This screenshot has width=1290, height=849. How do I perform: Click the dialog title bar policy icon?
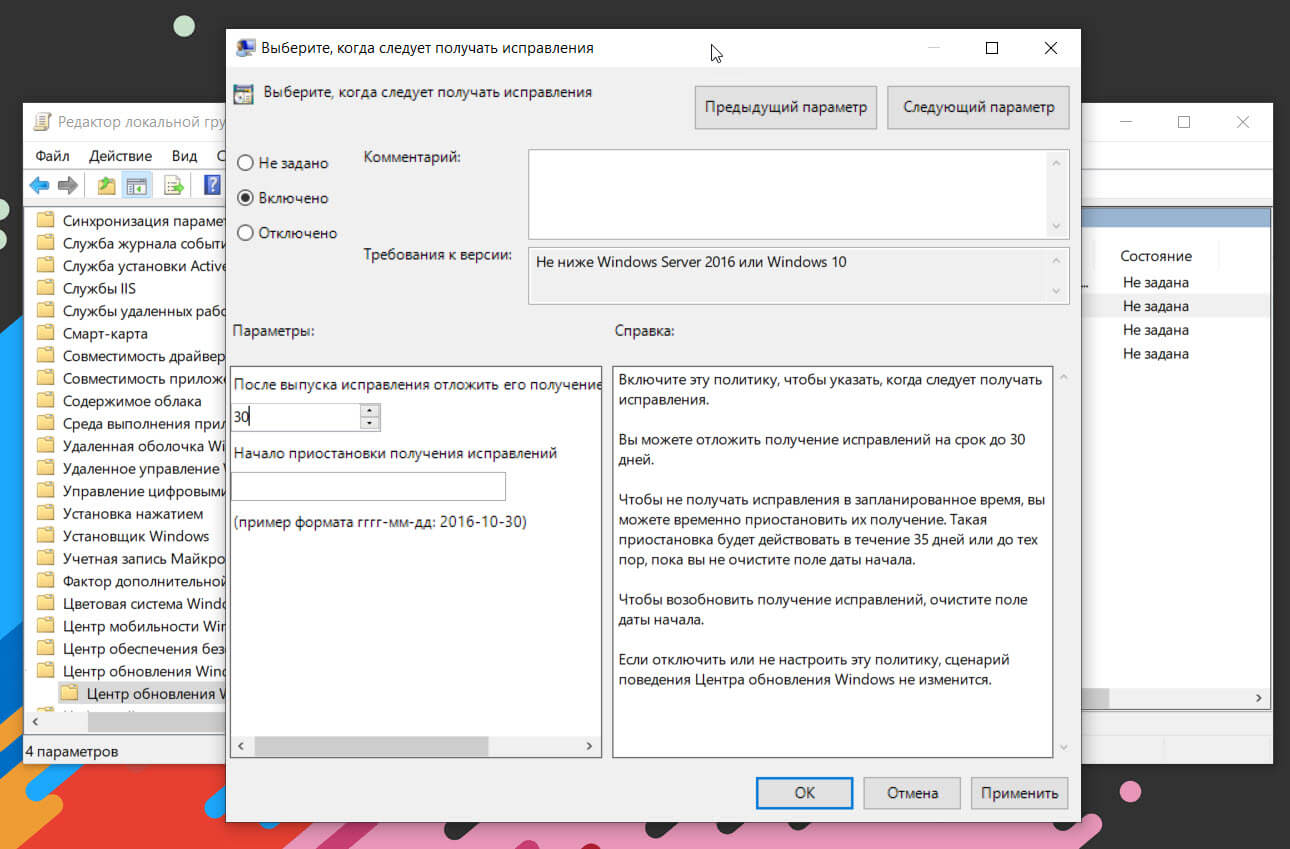[x=245, y=47]
